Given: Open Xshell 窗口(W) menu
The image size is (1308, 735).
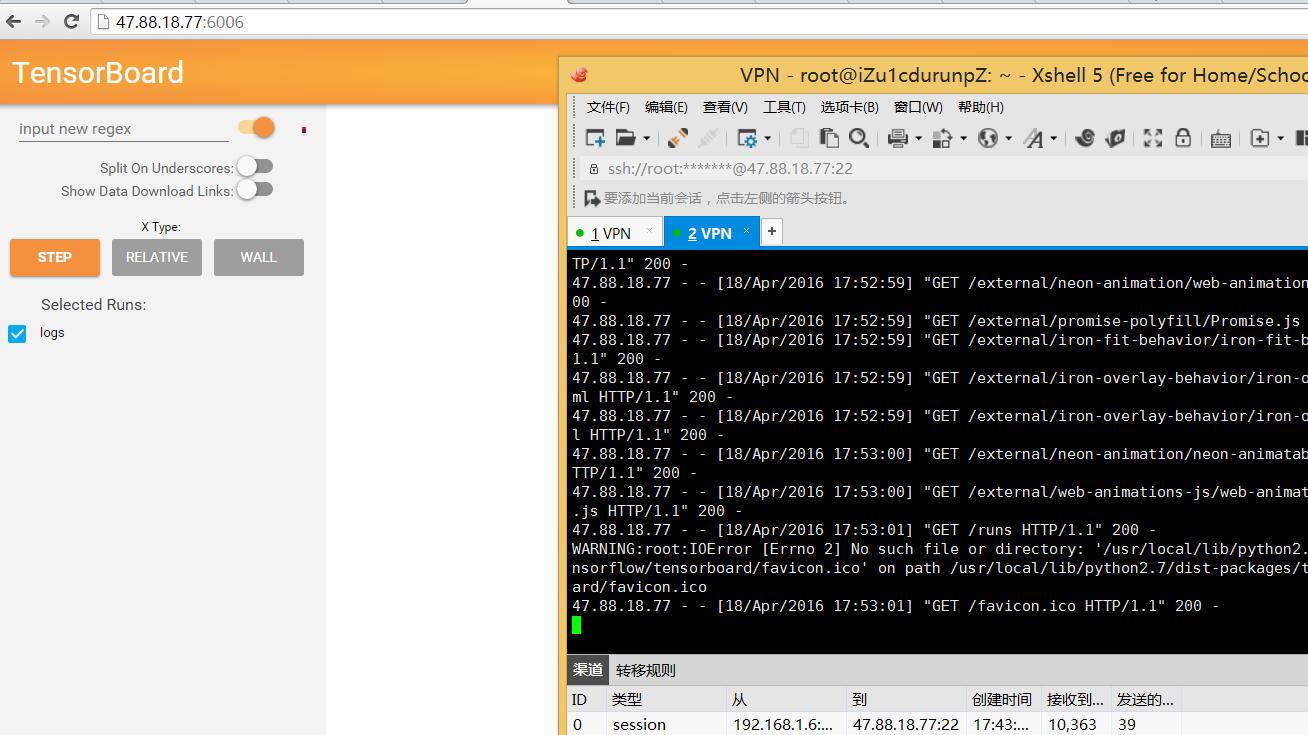Looking at the screenshot, I should coord(918,107).
